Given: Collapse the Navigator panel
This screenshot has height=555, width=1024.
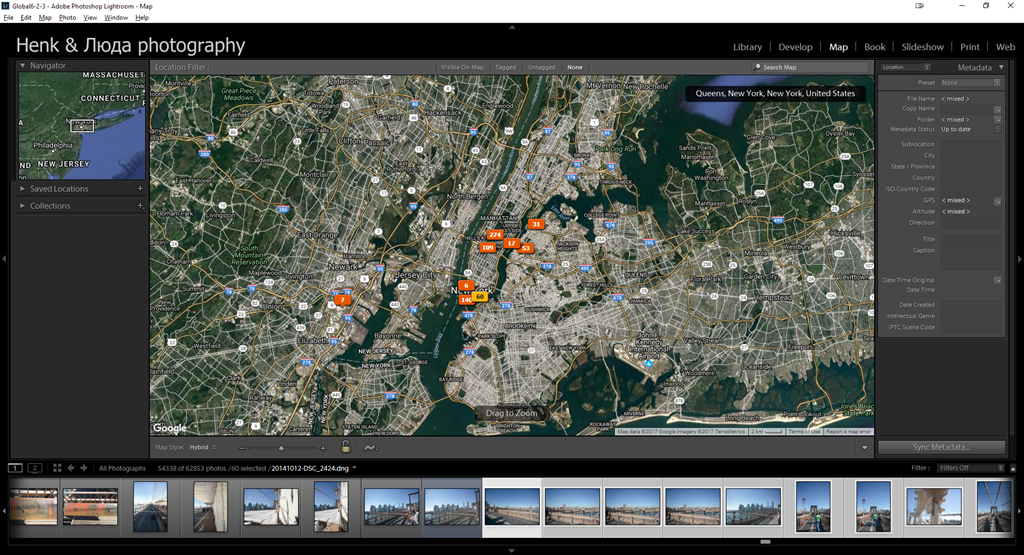Looking at the screenshot, I should coord(22,65).
